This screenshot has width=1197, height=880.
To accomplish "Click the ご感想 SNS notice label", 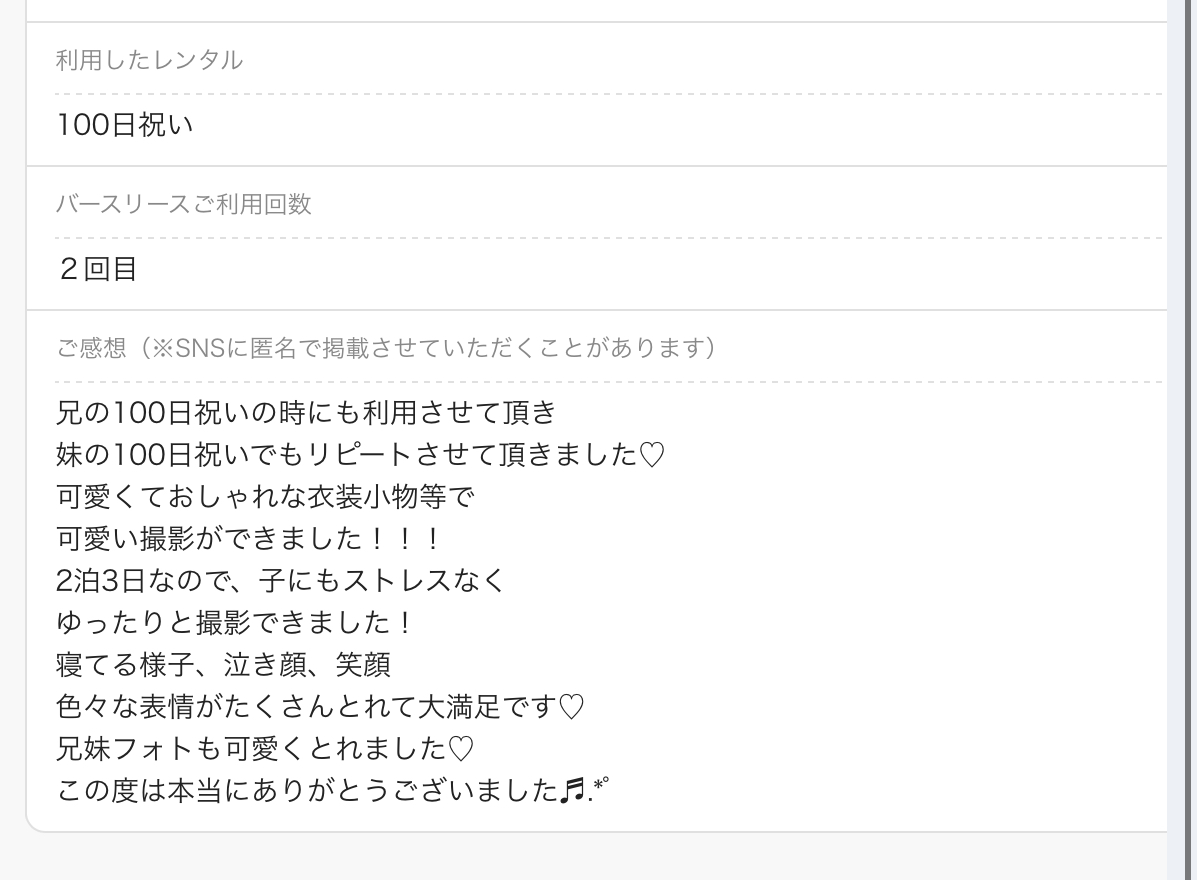I will point(386,348).
